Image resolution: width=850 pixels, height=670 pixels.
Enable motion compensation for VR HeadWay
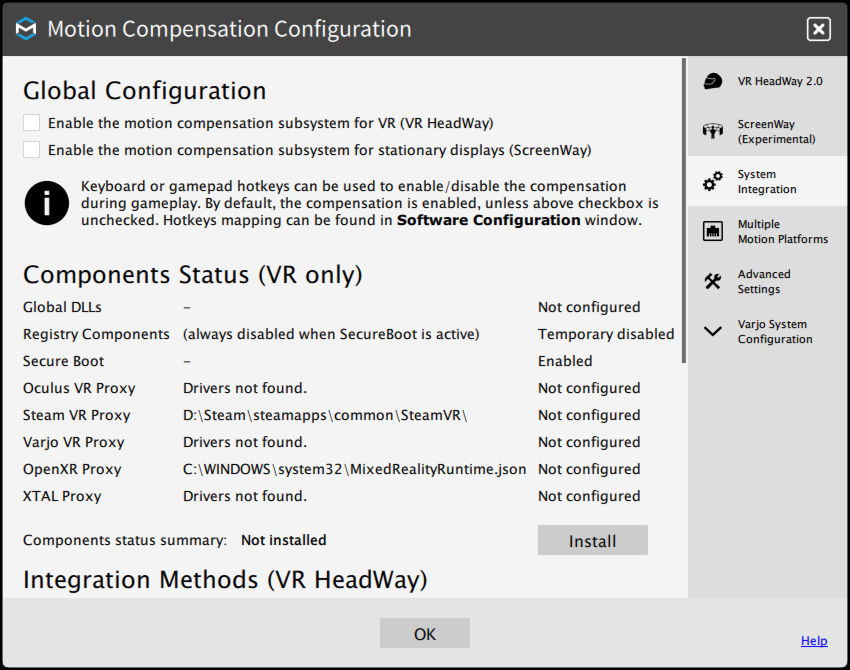coord(31,123)
